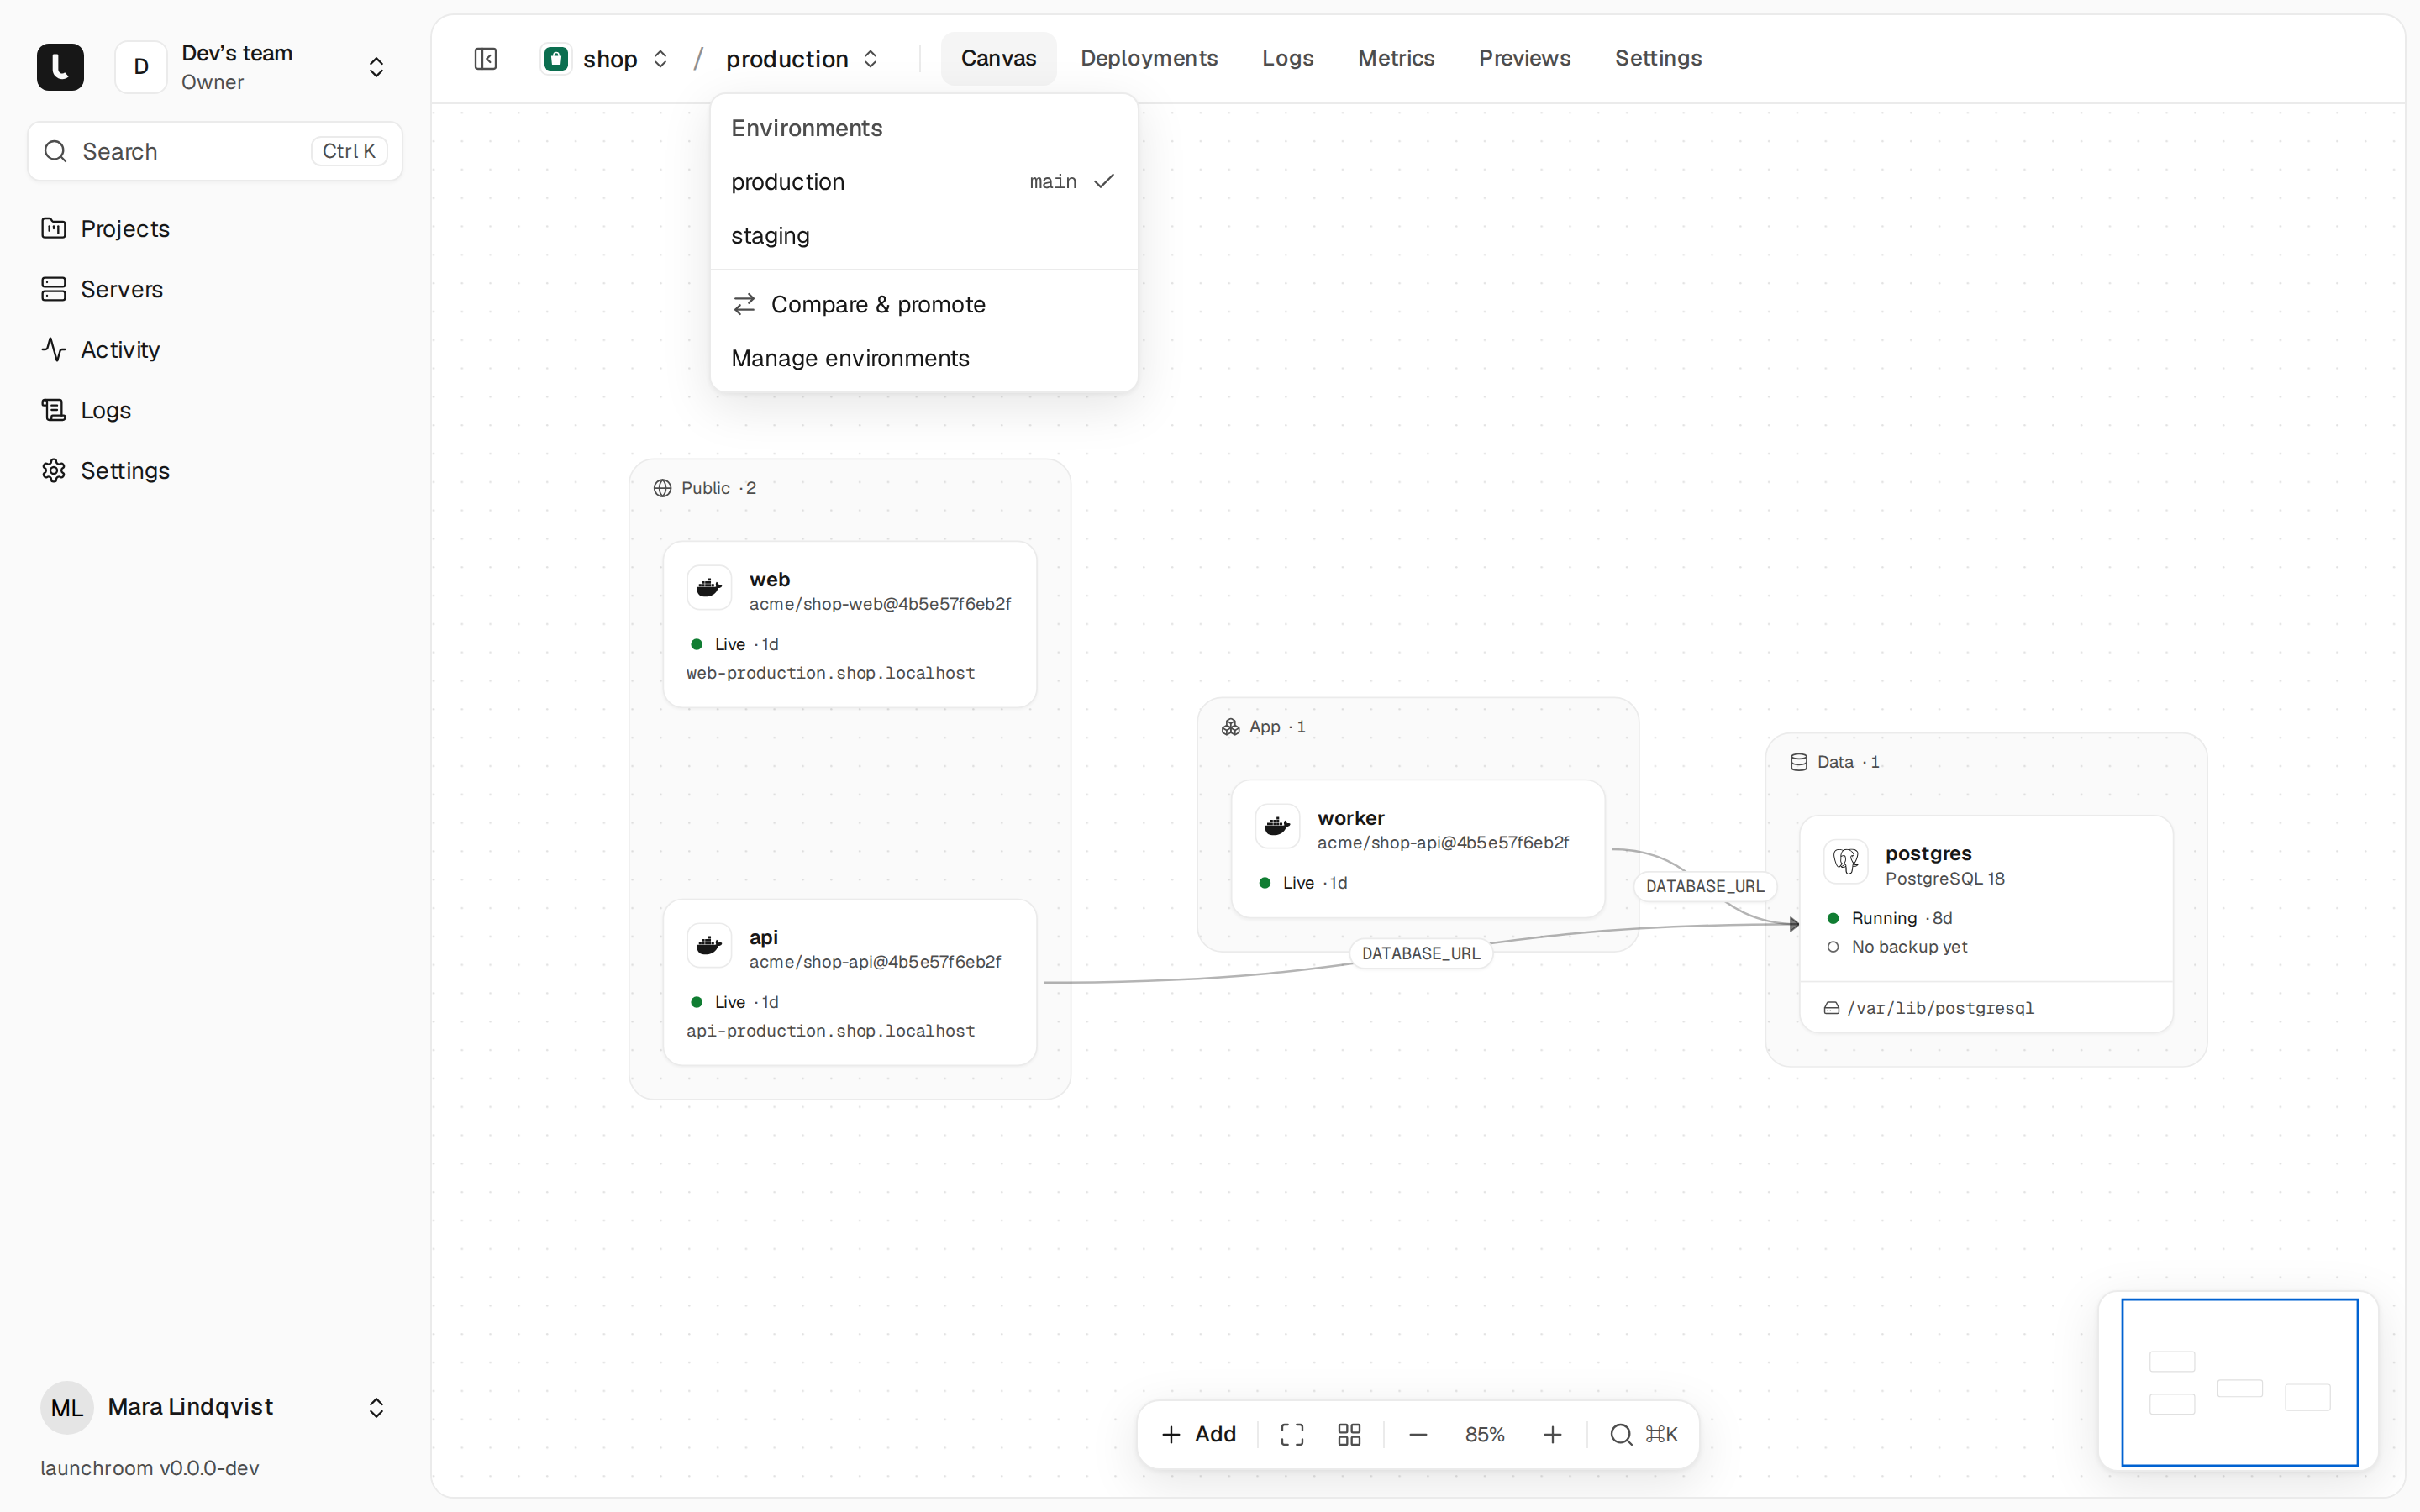Click the postgres elephant icon
Screen dimensions: 2420x1512
pyautogui.click(x=1845, y=862)
